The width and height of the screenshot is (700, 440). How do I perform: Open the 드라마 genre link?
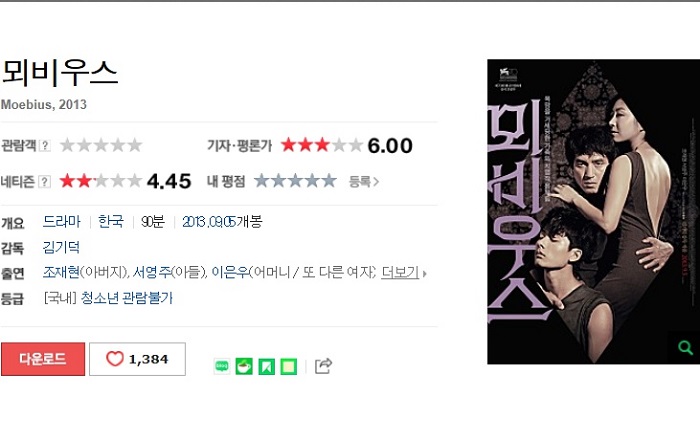coord(62,222)
